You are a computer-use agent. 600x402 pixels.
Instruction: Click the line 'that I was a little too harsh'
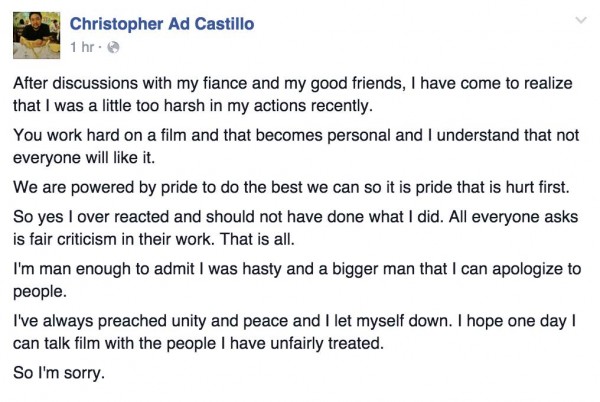(193, 106)
